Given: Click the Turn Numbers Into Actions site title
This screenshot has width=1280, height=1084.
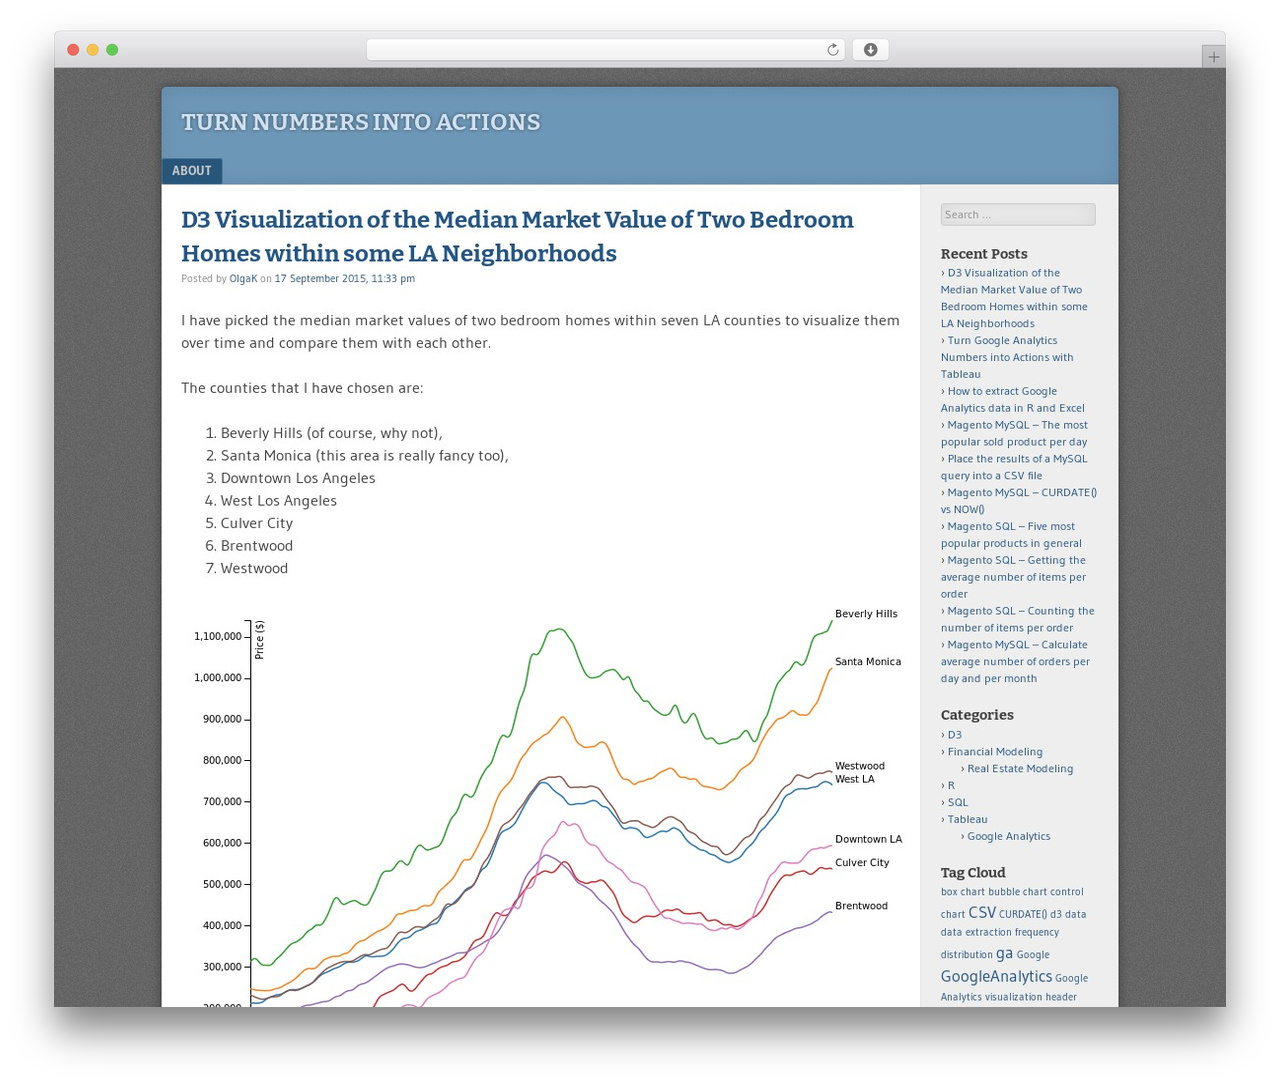Looking at the screenshot, I should click(361, 122).
